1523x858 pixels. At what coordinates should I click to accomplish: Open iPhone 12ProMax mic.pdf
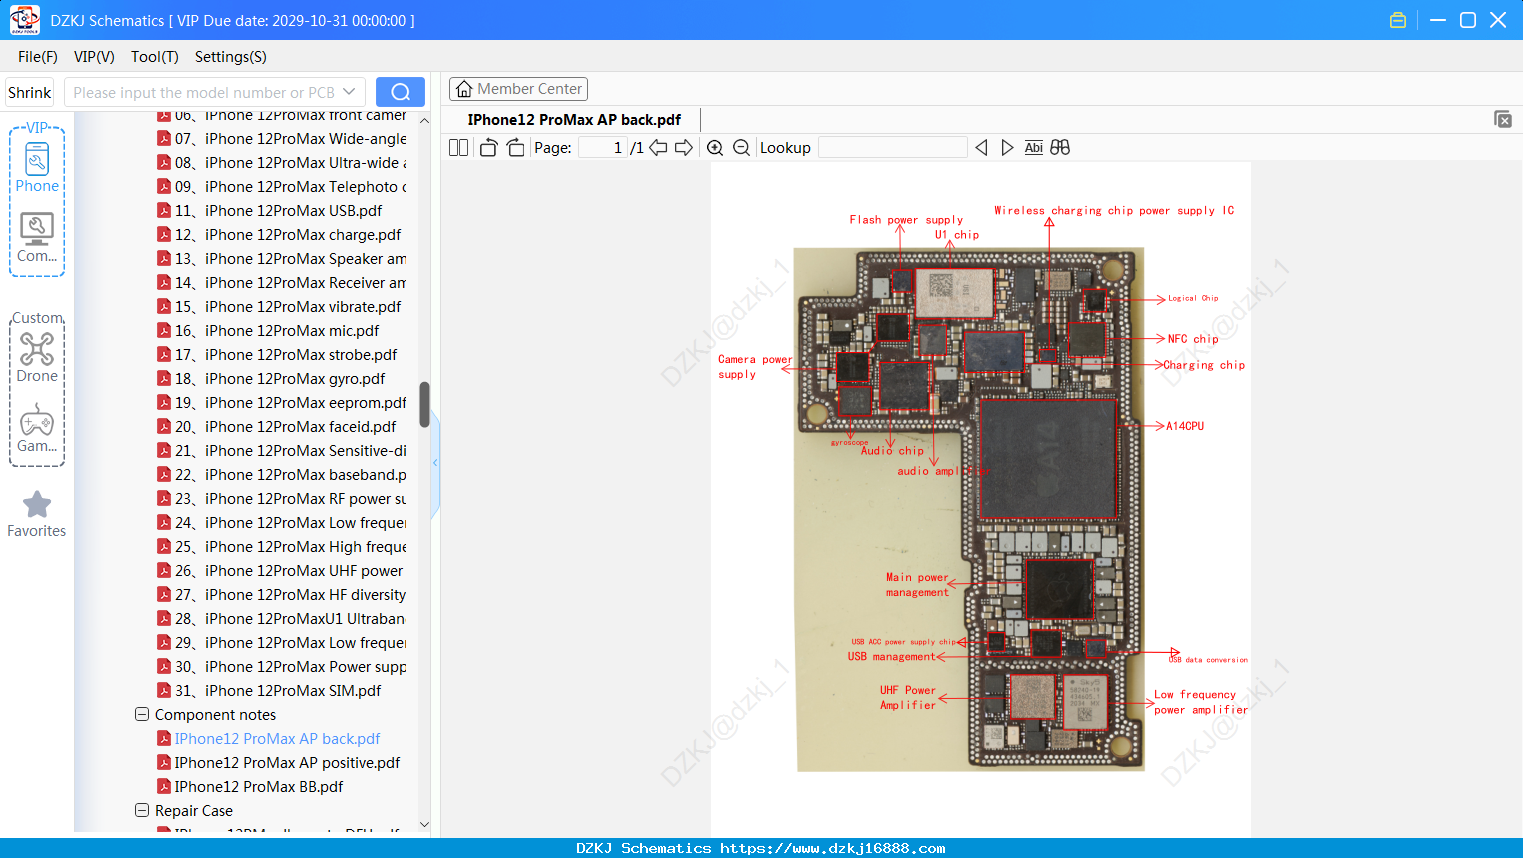tap(268, 331)
